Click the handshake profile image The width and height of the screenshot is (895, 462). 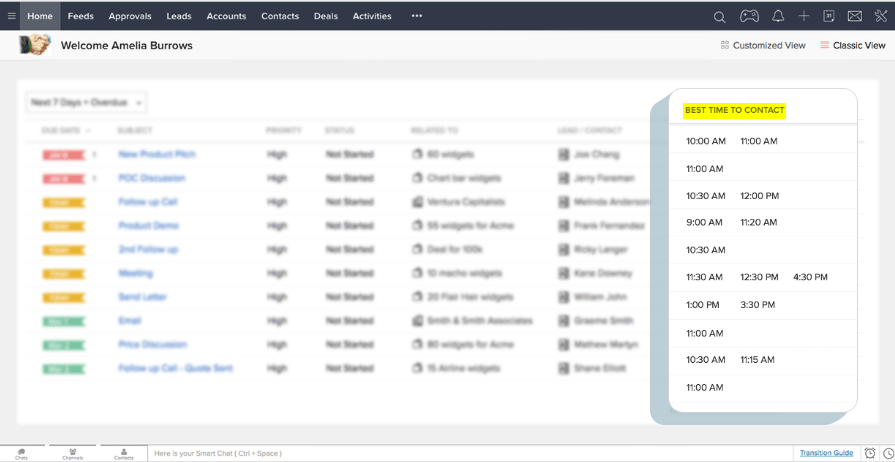(x=34, y=45)
